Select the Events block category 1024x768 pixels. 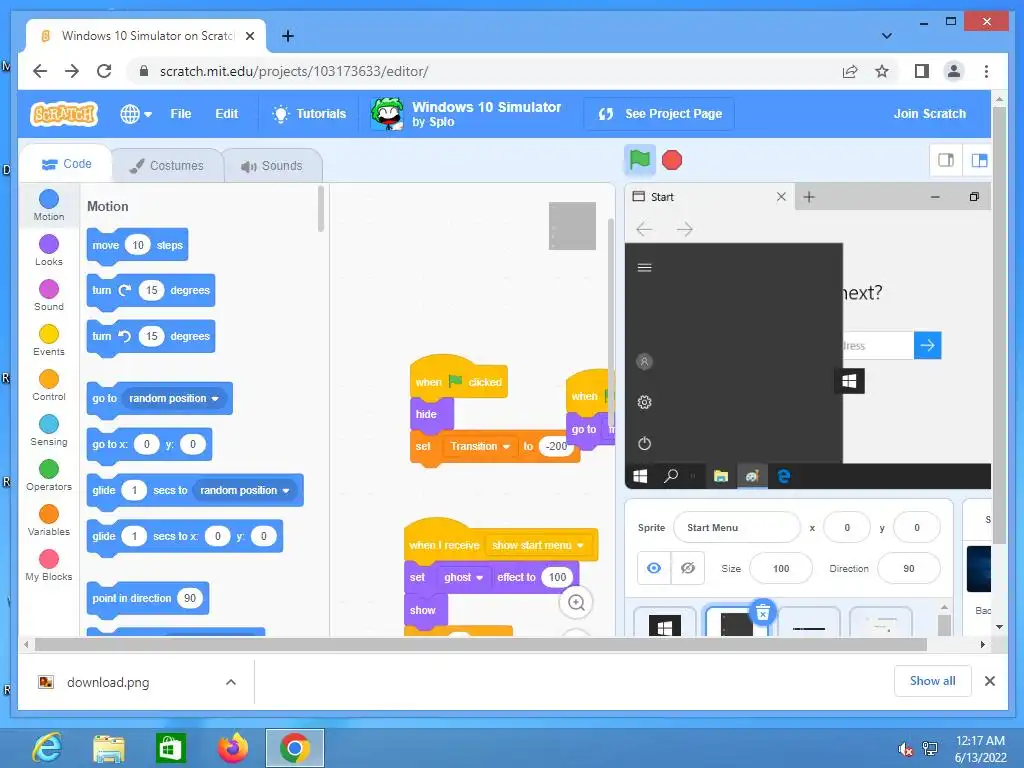point(49,340)
